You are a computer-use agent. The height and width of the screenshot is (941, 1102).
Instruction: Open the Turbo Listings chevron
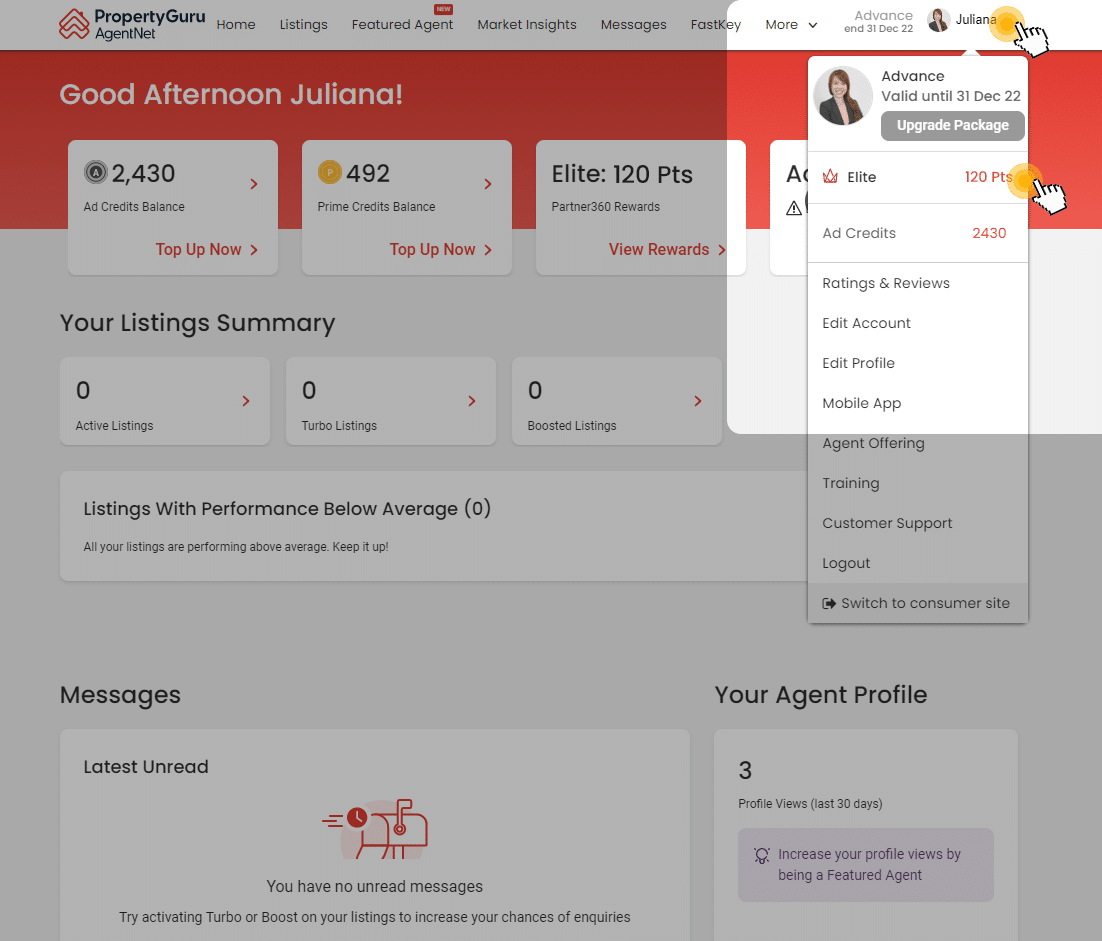point(472,401)
